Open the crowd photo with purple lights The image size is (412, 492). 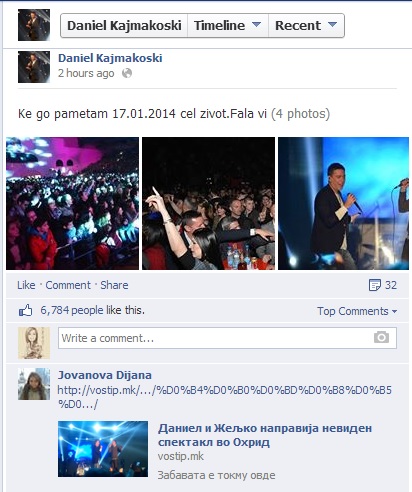tap(72, 203)
